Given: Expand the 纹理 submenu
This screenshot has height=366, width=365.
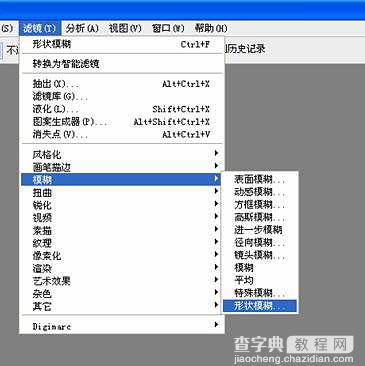Looking at the screenshot, I should [x=122, y=243].
